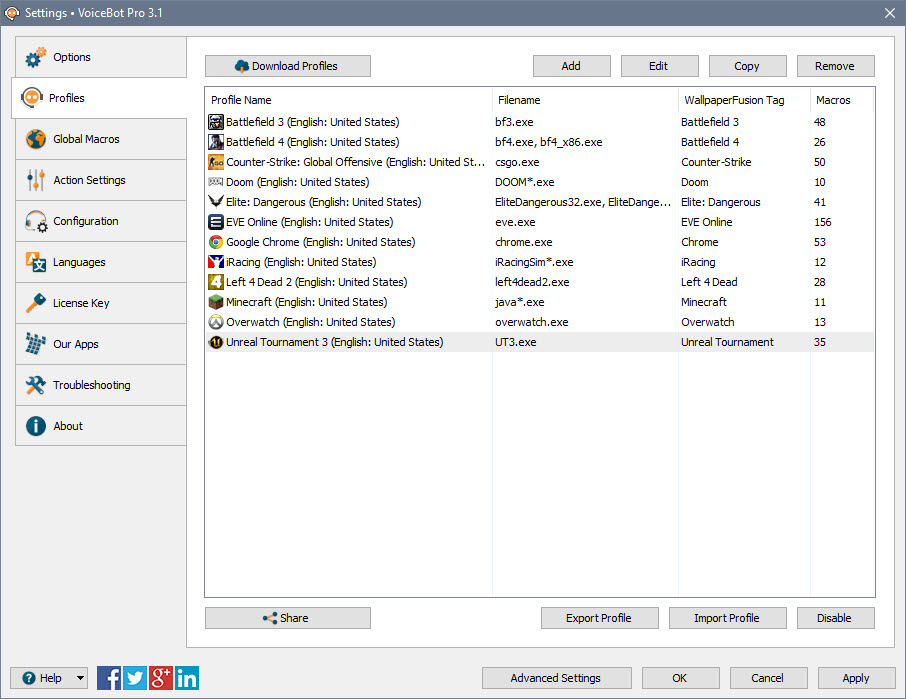Screen dimensions: 906x699
Task: Open the Help dropdown
Action: point(48,678)
